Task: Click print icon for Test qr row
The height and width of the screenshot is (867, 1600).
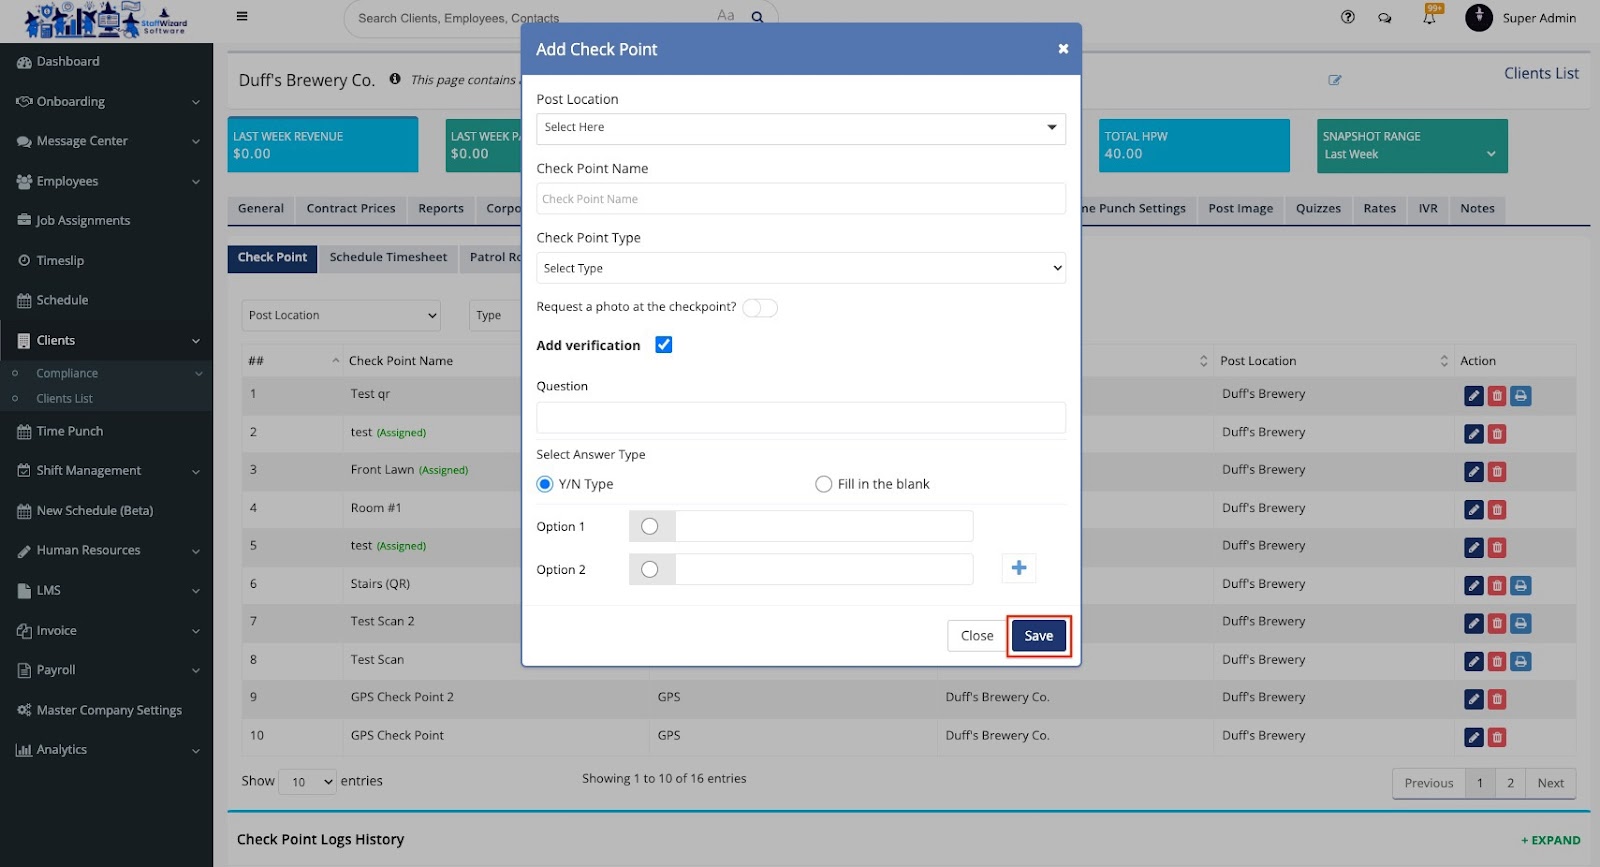Action: (x=1520, y=396)
